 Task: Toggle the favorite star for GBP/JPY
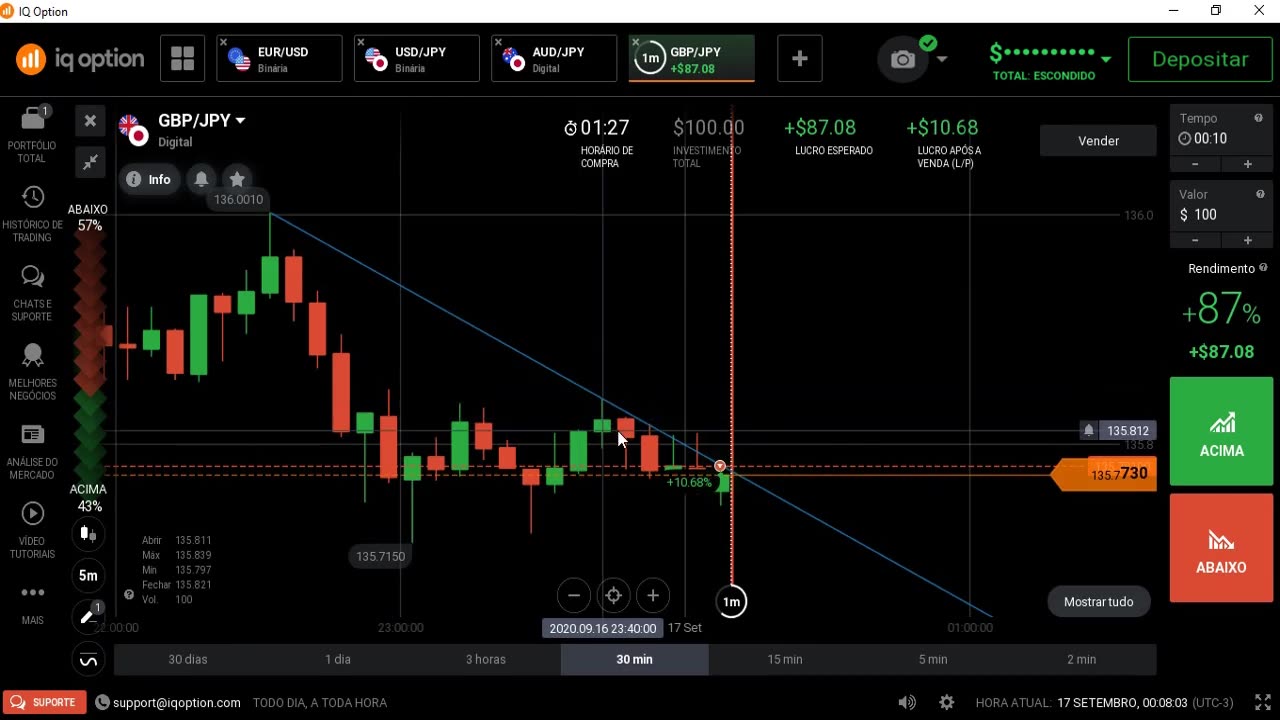(x=237, y=179)
